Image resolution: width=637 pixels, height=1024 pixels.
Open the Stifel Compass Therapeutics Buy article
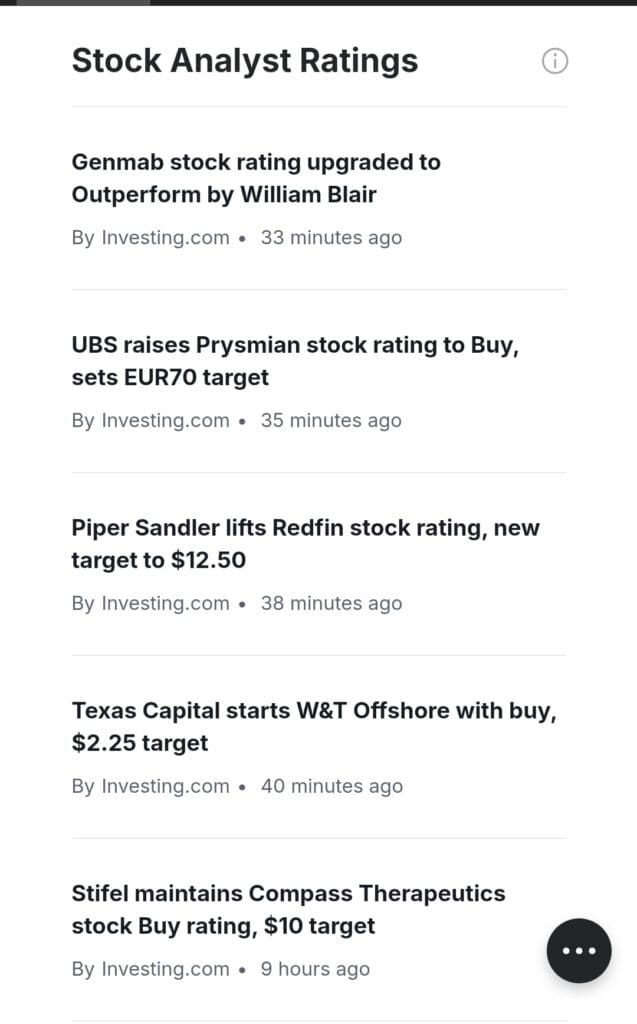click(x=288, y=910)
